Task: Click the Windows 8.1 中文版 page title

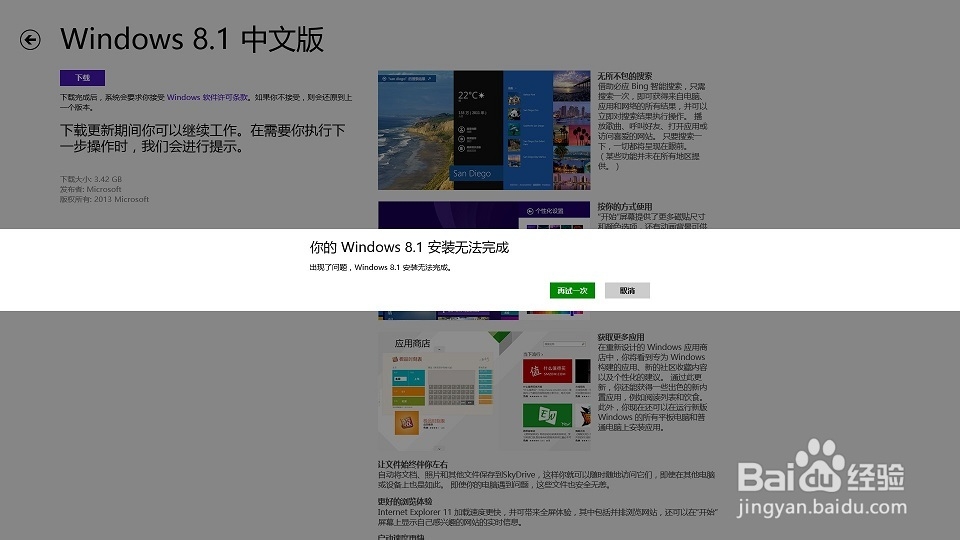Action: pyautogui.click(x=192, y=39)
